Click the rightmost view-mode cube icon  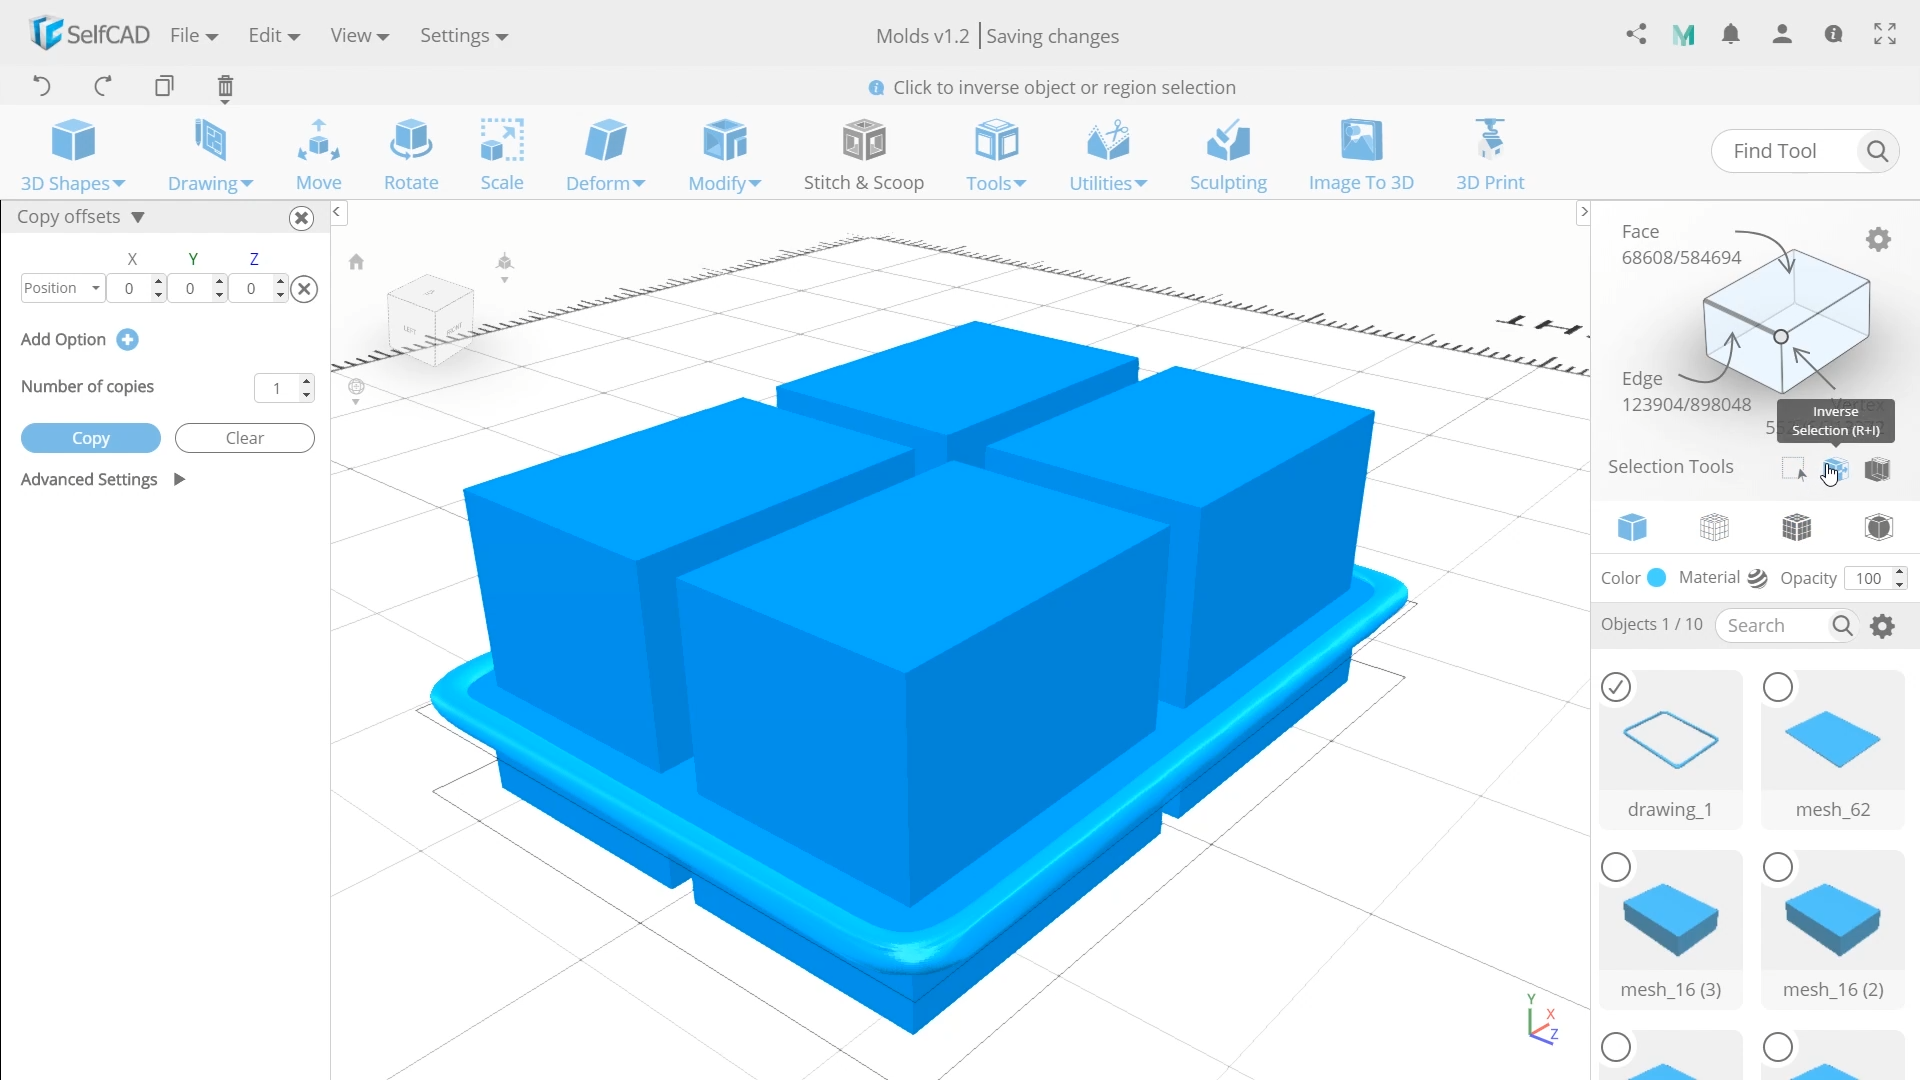(x=1879, y=527)
